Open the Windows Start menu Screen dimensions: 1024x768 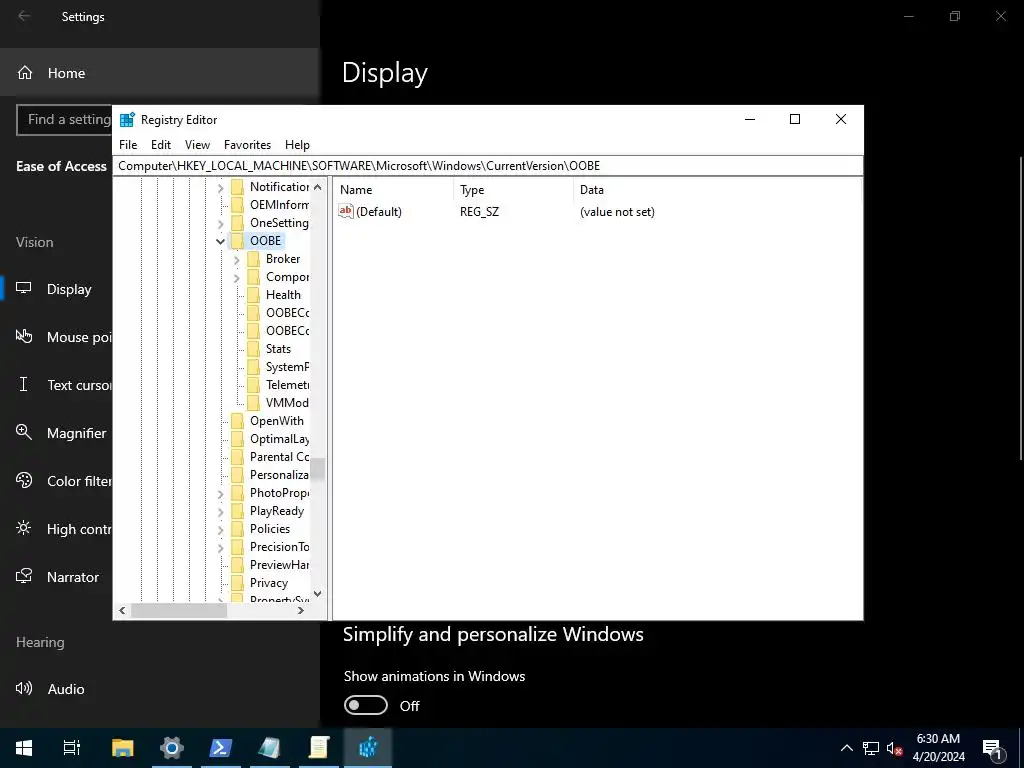pyautogui.click(x=24, y=748)
